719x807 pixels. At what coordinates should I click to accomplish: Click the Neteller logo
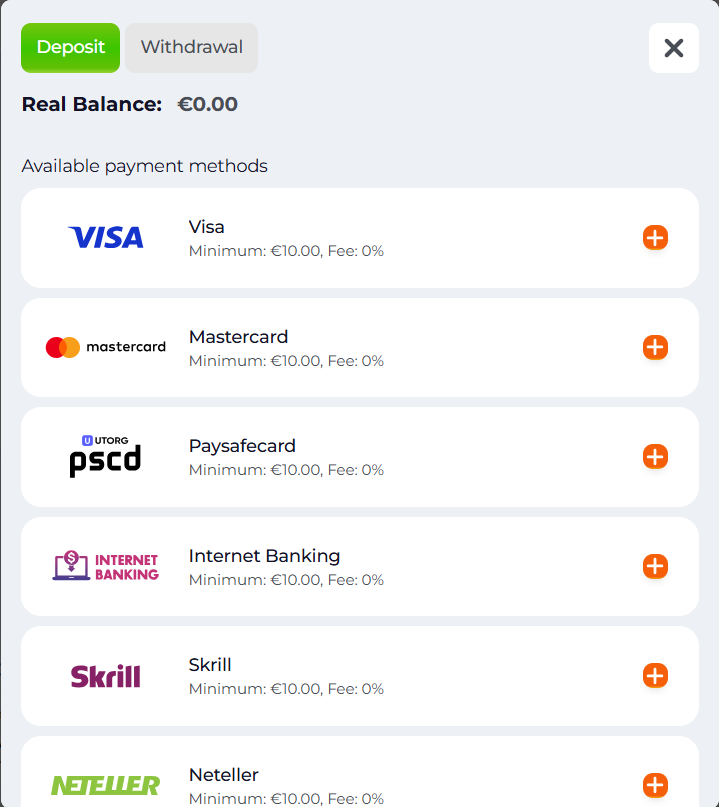pos(106,785)
